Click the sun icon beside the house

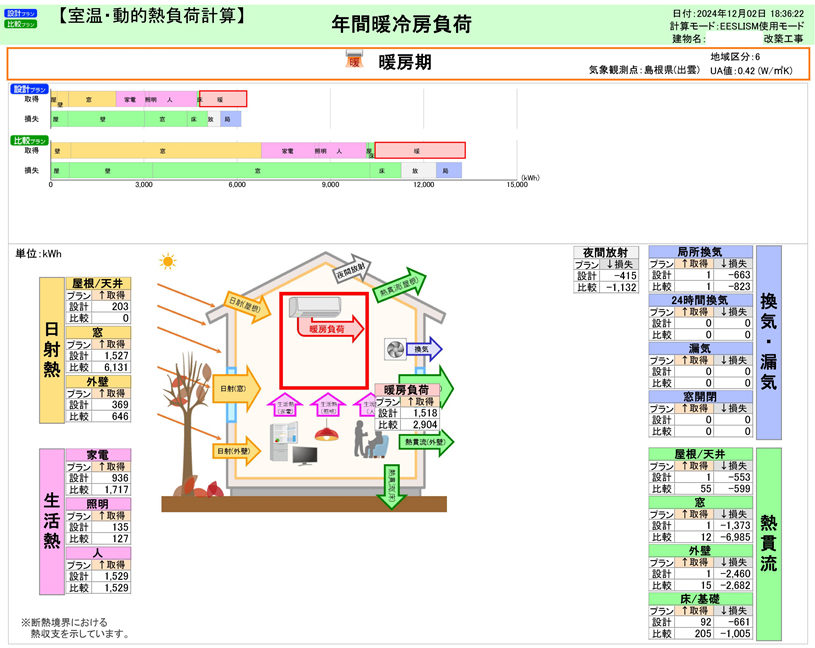click(167, 262)
